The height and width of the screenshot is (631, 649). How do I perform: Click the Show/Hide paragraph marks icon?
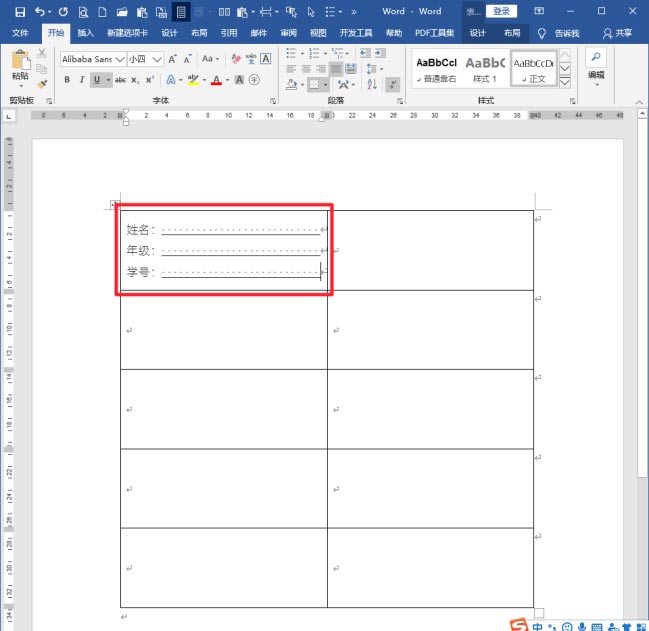392,84
